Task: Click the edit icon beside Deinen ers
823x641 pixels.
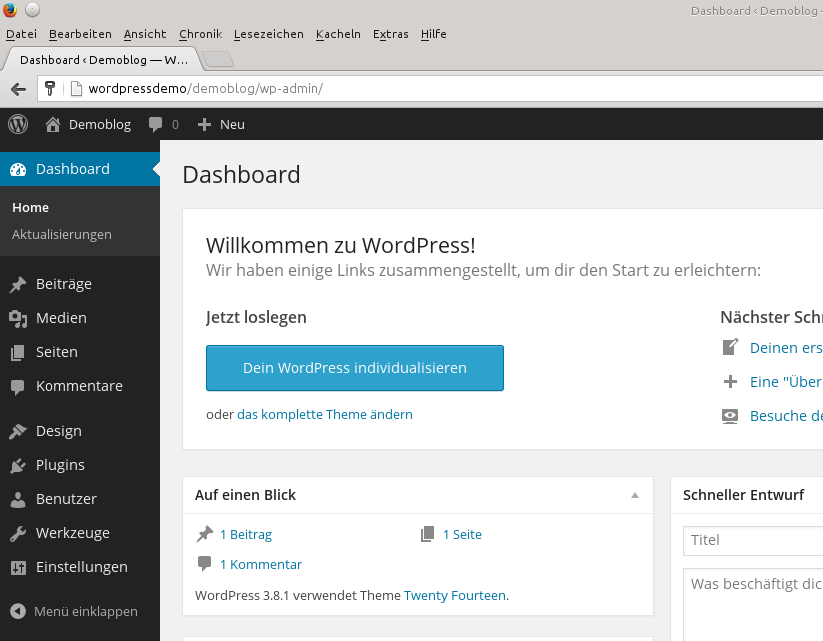Action: pos(730,347)
